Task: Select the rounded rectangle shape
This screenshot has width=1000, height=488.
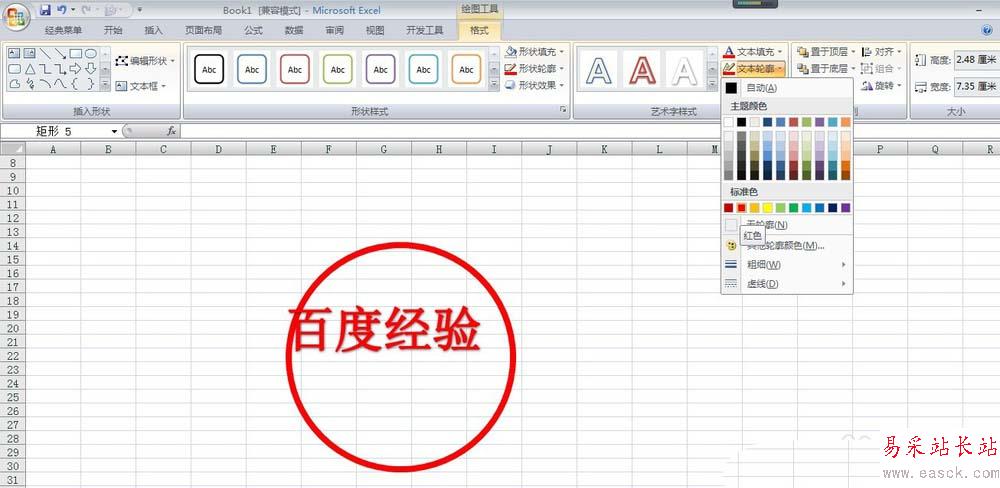Action: (14, 68)
